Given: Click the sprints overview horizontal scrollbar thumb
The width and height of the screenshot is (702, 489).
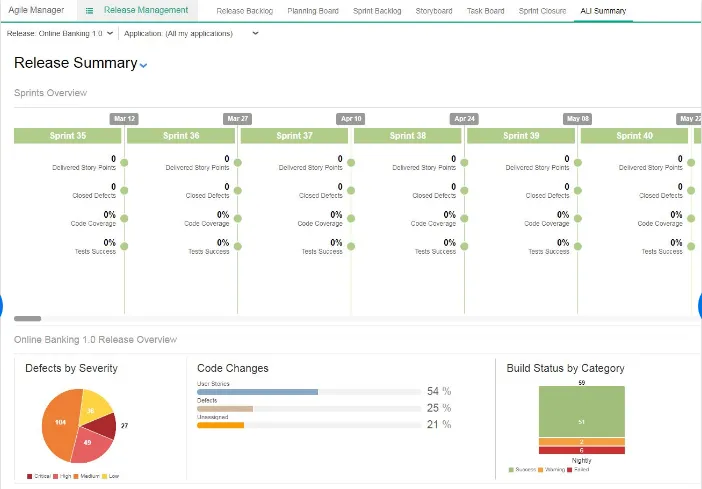Looking at the screenshot, I should 27,319.
